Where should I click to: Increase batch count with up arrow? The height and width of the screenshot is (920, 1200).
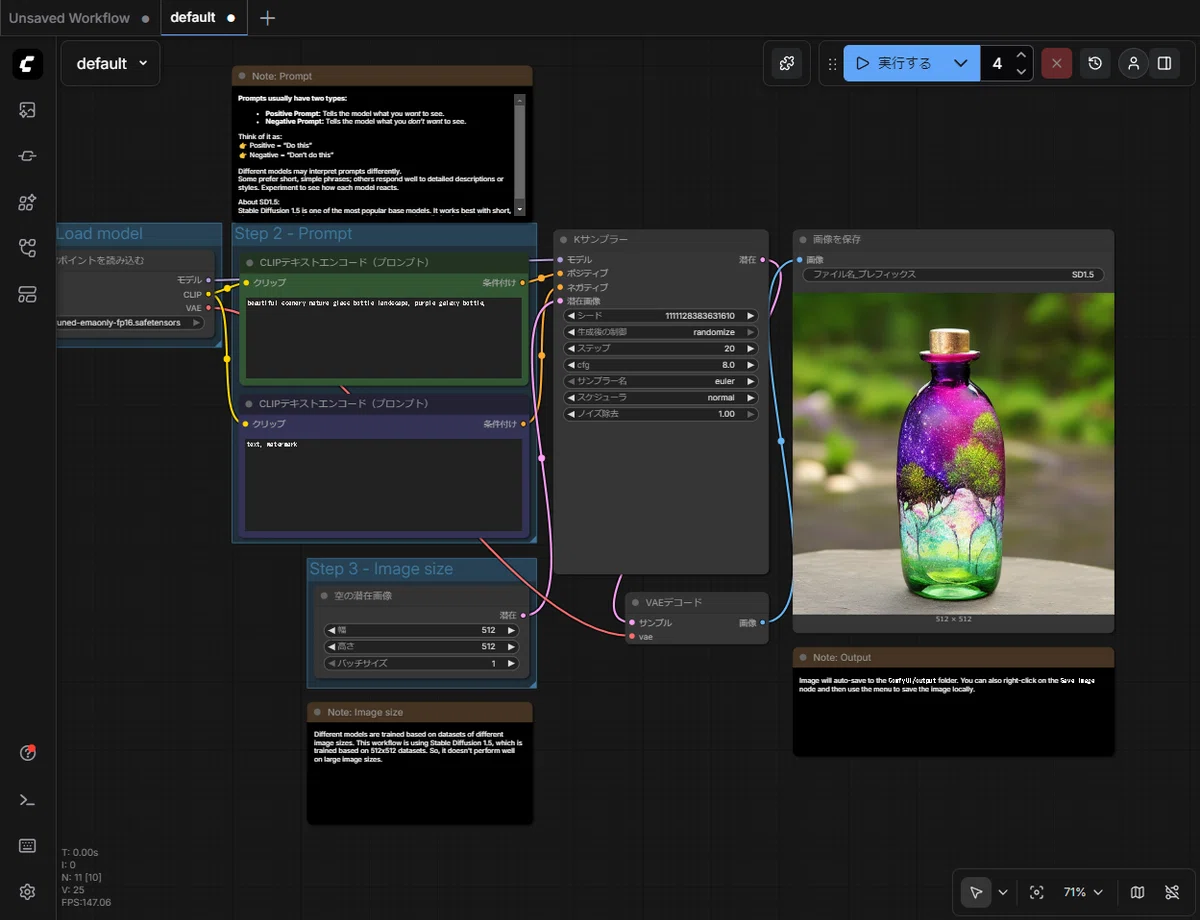click(x=1020, y=55)
